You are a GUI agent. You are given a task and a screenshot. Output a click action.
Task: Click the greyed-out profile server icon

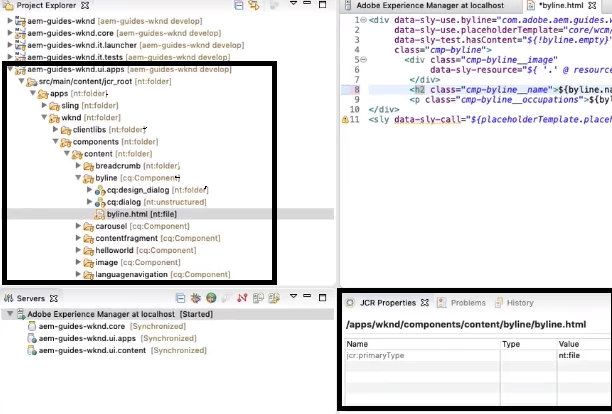(x=226, y=299)
